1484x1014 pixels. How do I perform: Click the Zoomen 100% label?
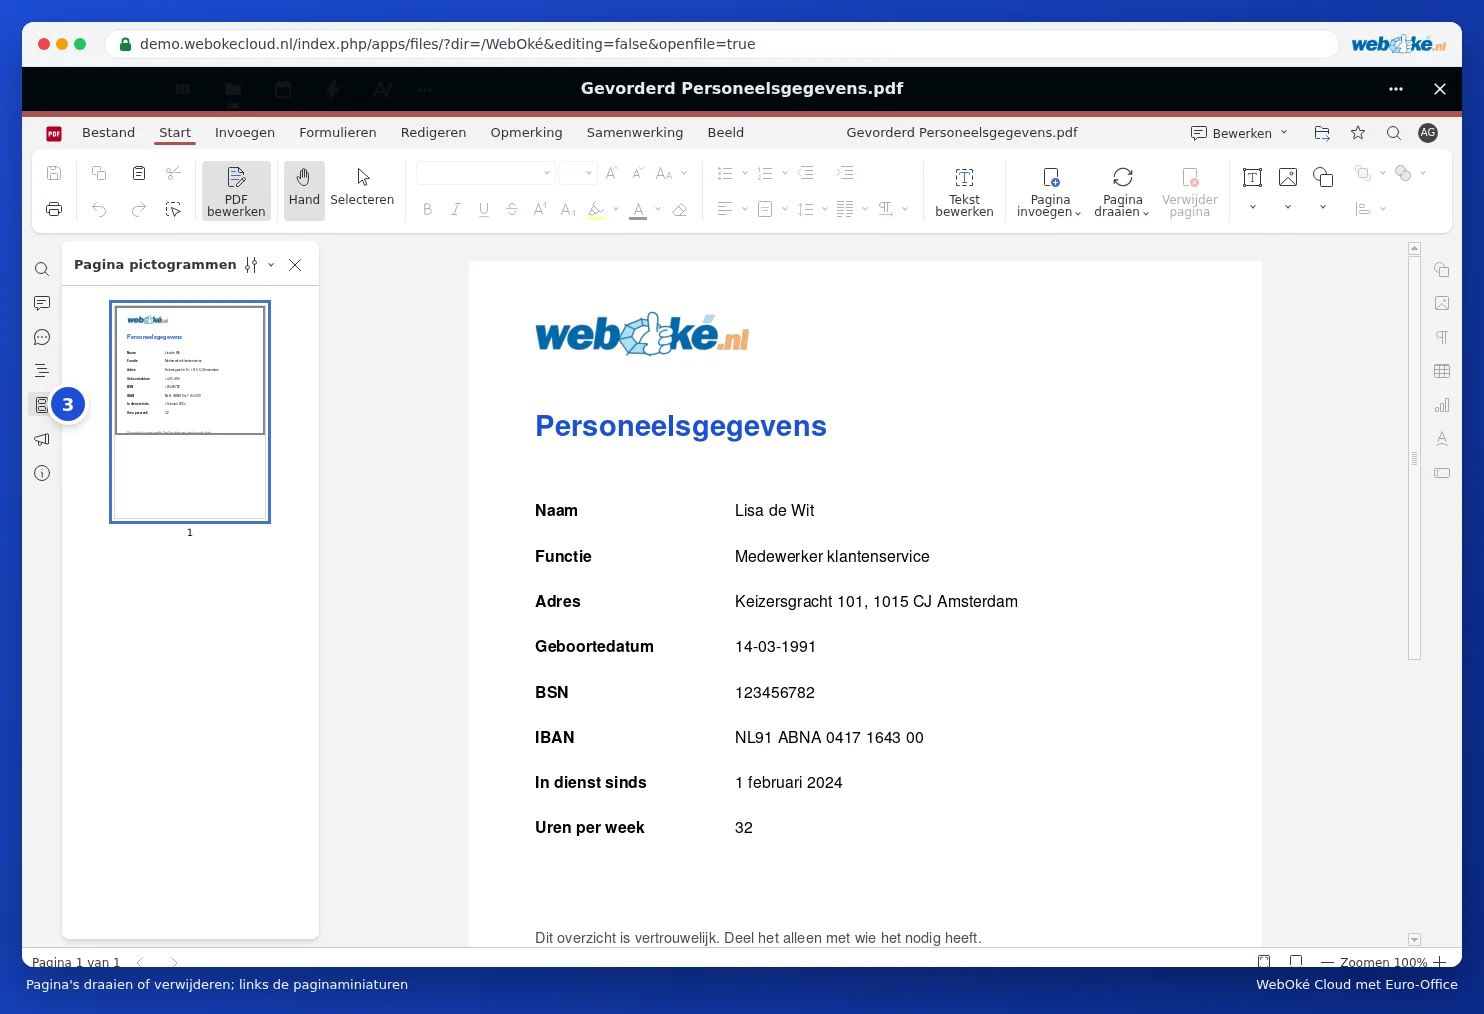[x=1384, y=961]
